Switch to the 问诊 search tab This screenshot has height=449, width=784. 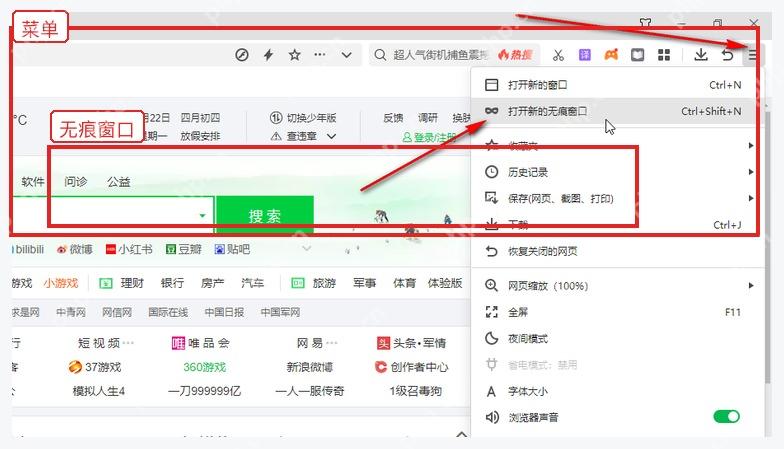tap(76, 182)
